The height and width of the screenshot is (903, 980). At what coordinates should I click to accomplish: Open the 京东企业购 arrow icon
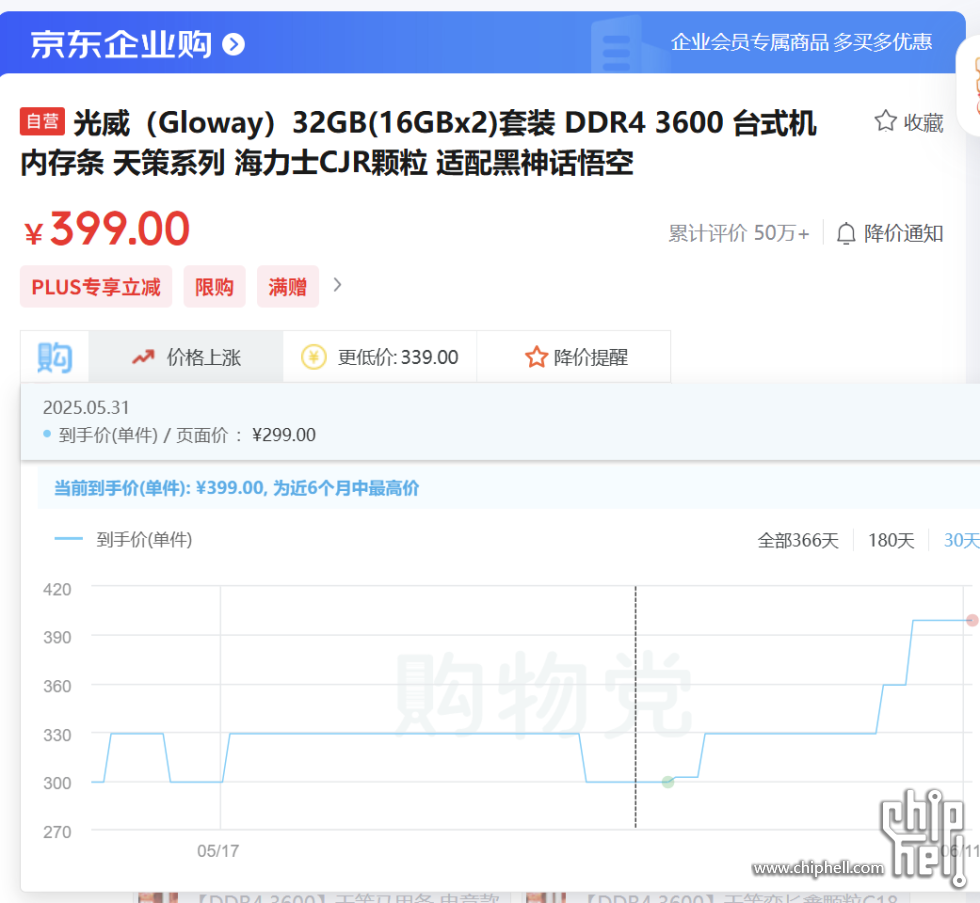(234, 44)
